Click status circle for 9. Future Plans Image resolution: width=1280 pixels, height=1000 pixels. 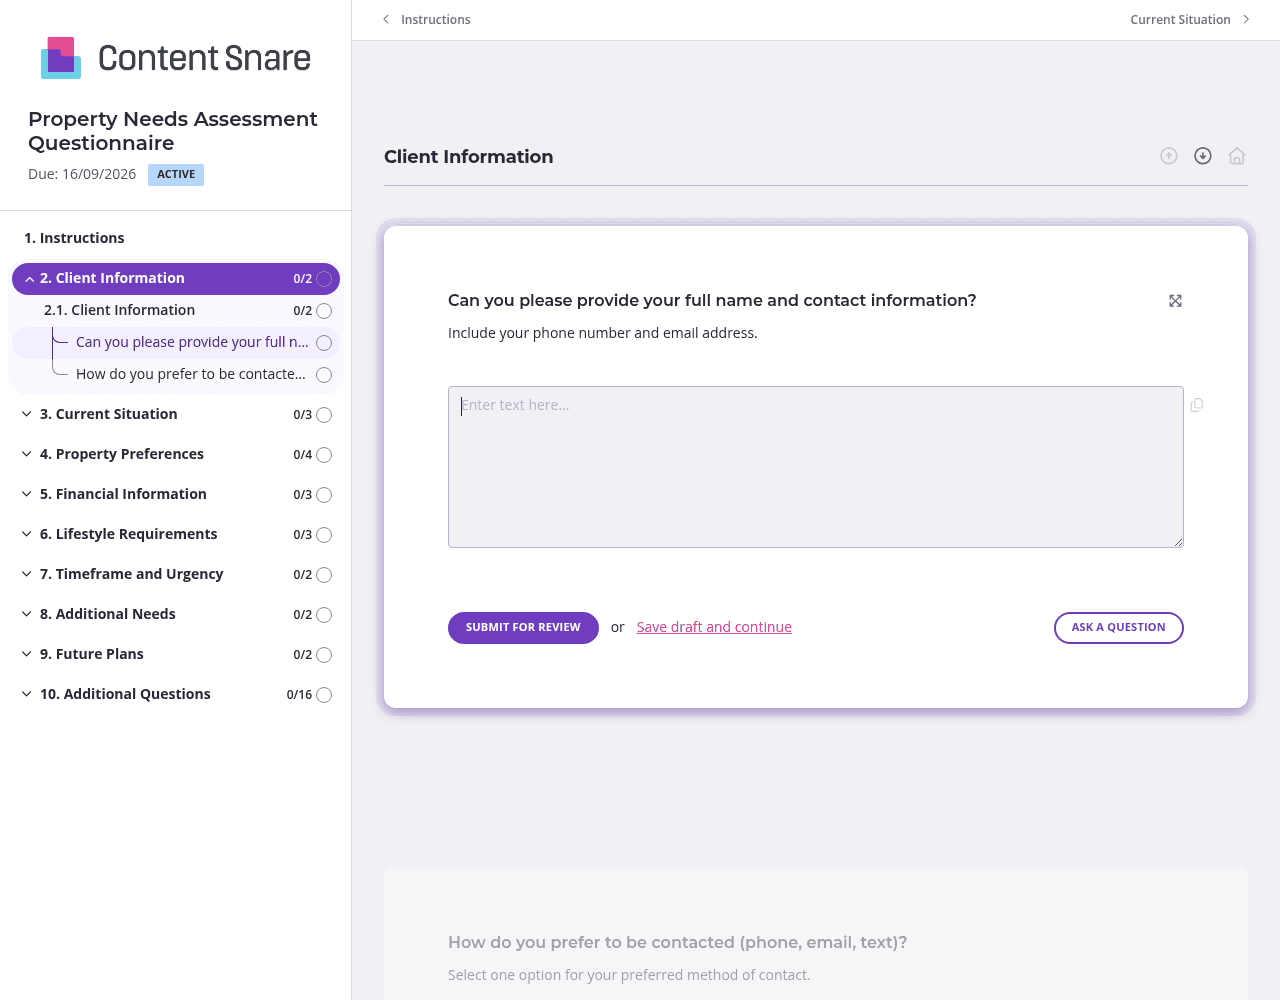[x=324, y=655]
